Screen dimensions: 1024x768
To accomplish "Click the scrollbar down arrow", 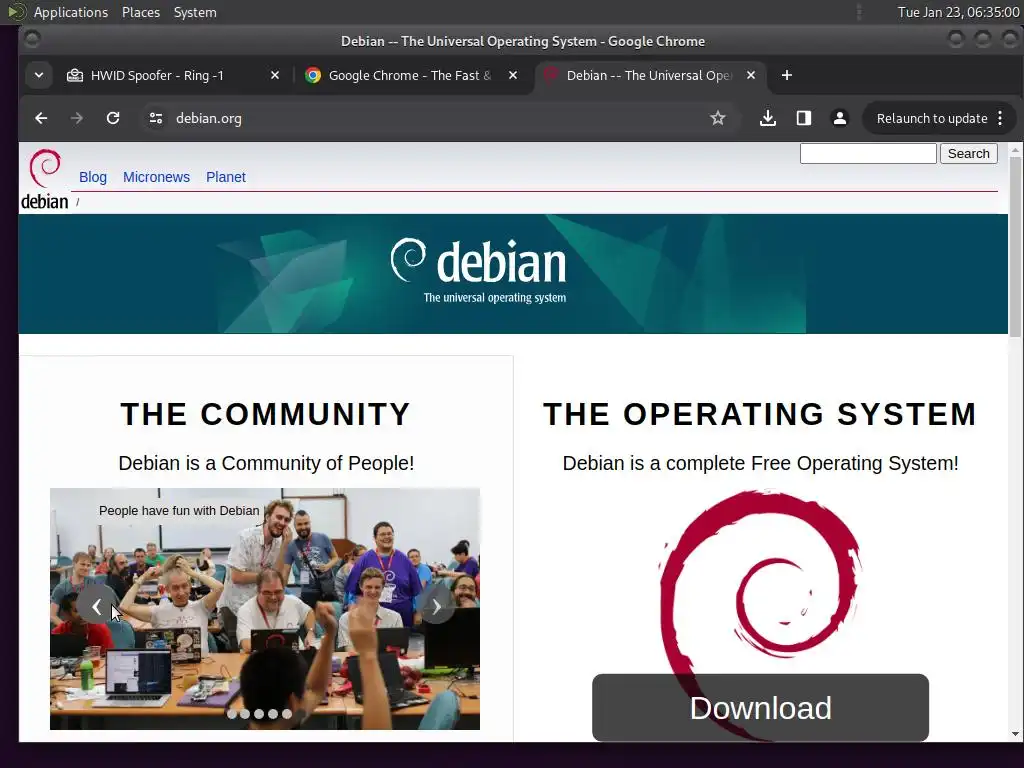I will (x=1015, y=734).
